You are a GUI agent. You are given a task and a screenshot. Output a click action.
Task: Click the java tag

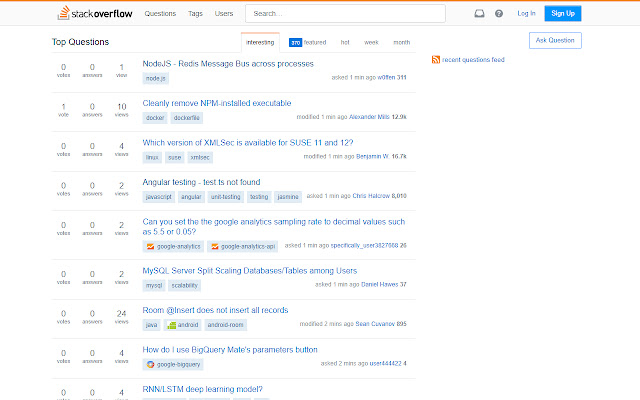click(x=151, y=325)
